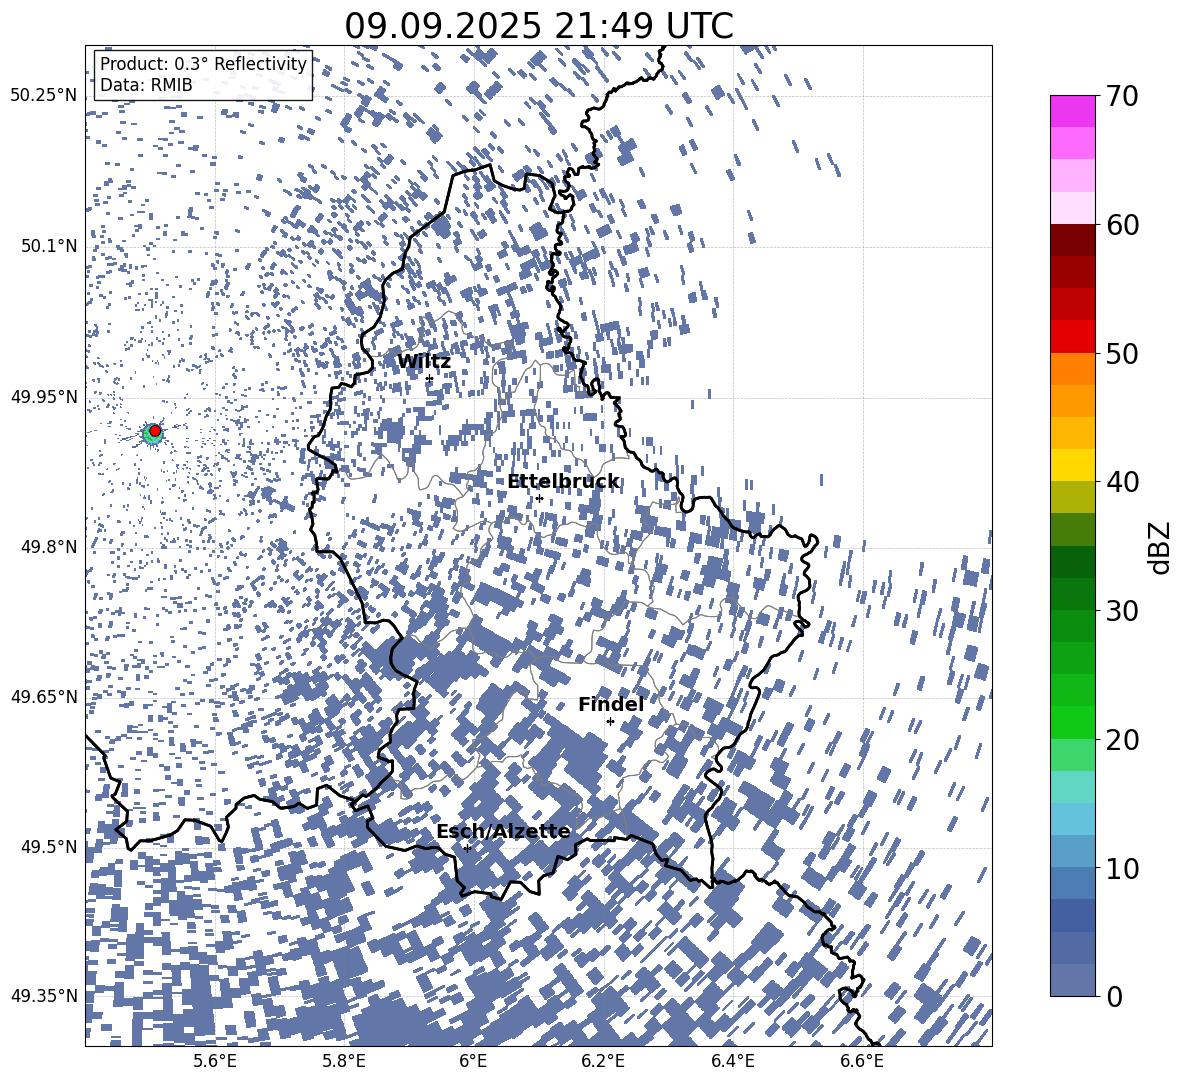The image size is (1184, 1081).
Task: Click the Ettelbruck city label
Action: click(563, 481)
